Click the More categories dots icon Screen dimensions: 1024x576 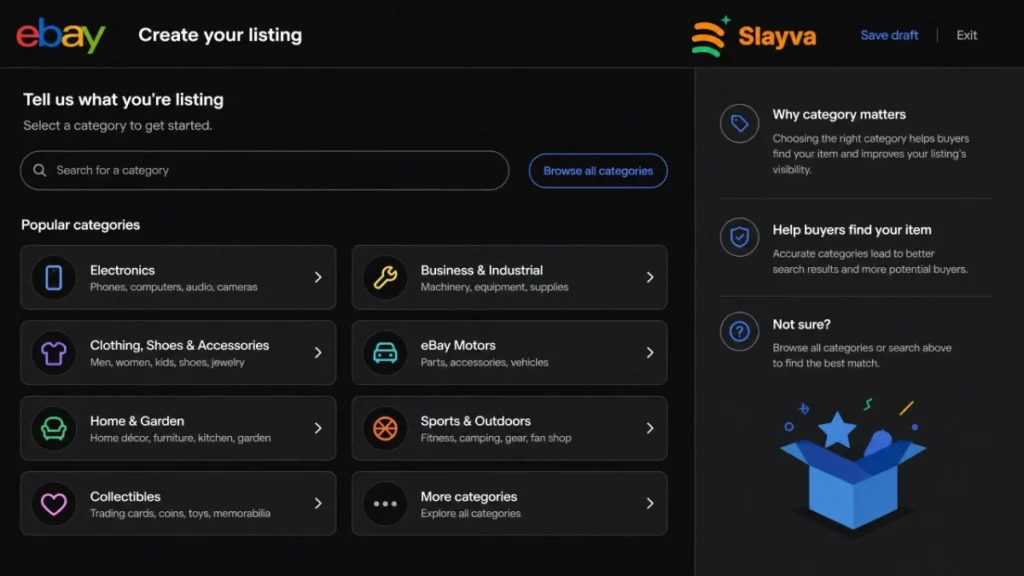pos(385,504)
